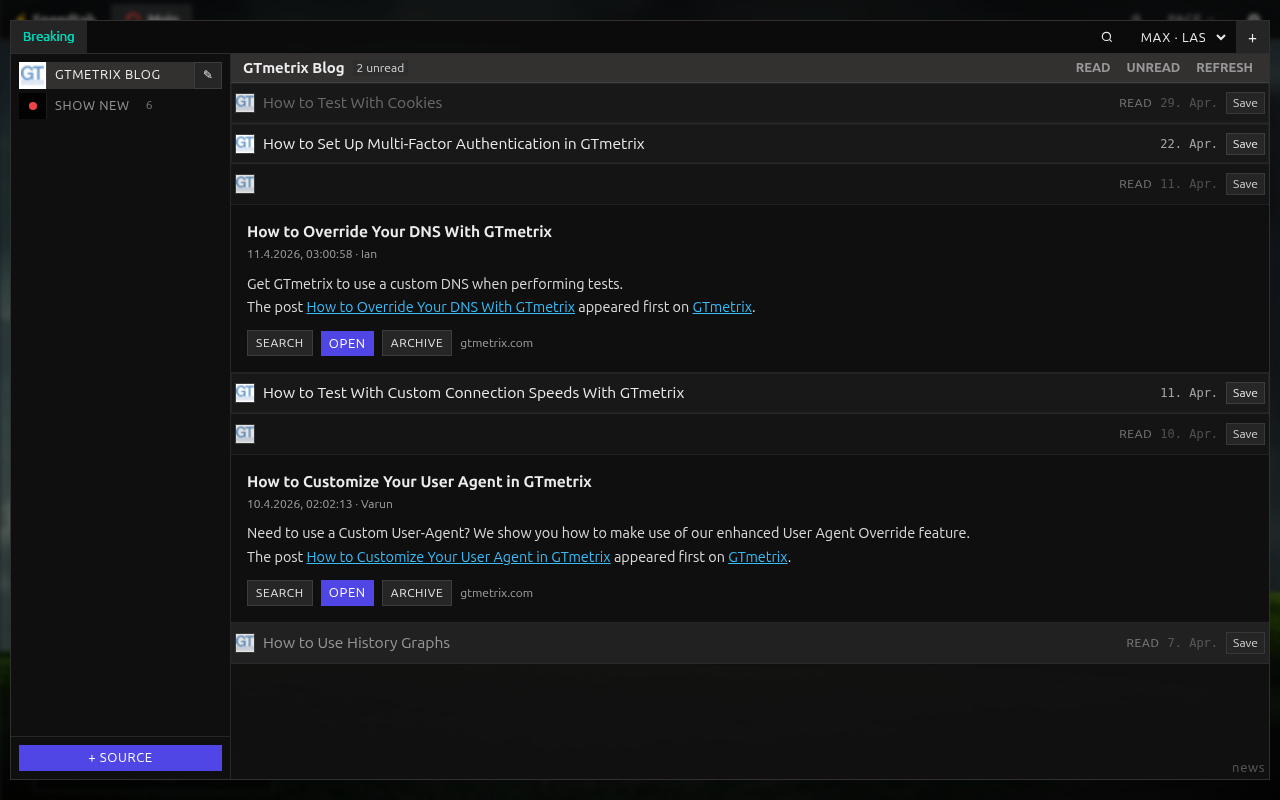Image resolution: width=1280 pixels, height=800 pixels.
Task: Click SEARCH under Override Your DNS article
Action: (280, 343)
